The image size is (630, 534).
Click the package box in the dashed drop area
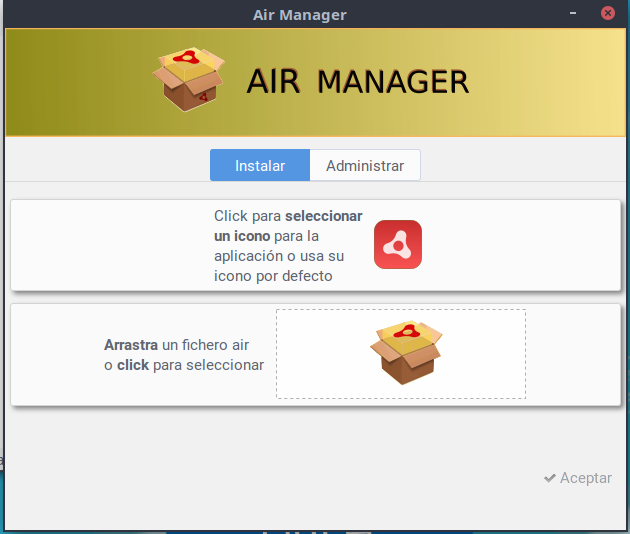click(x=406, y=352)
